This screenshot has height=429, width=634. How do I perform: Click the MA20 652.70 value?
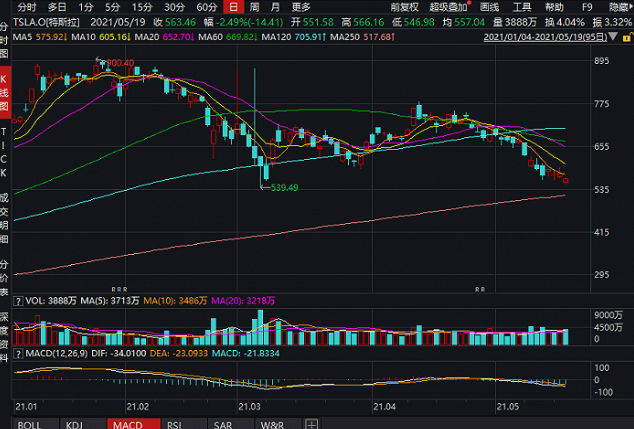(164, 37)
